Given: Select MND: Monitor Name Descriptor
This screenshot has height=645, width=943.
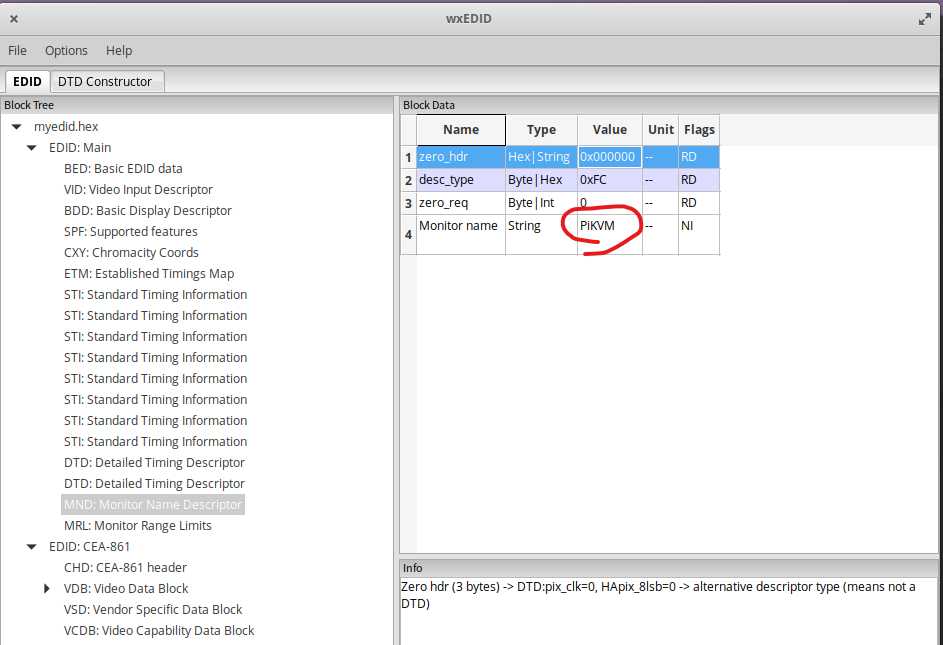Looking at the screenshot, I should click(x=153, y=504).
